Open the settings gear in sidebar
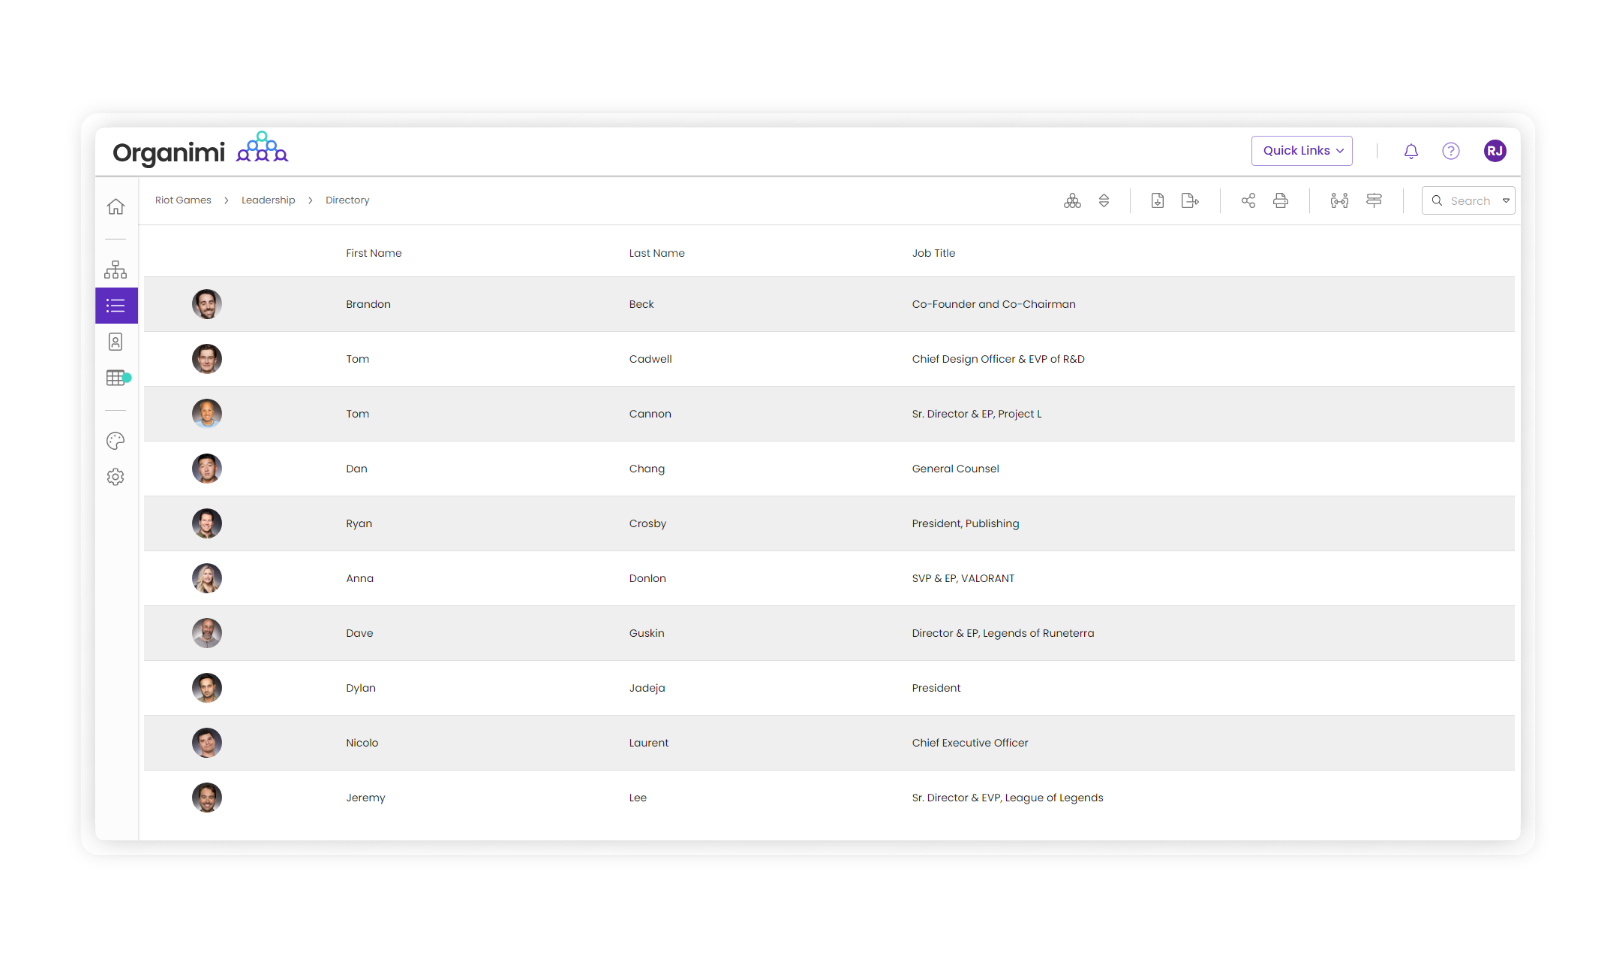The image size is (1616, 968). point(116,477)
